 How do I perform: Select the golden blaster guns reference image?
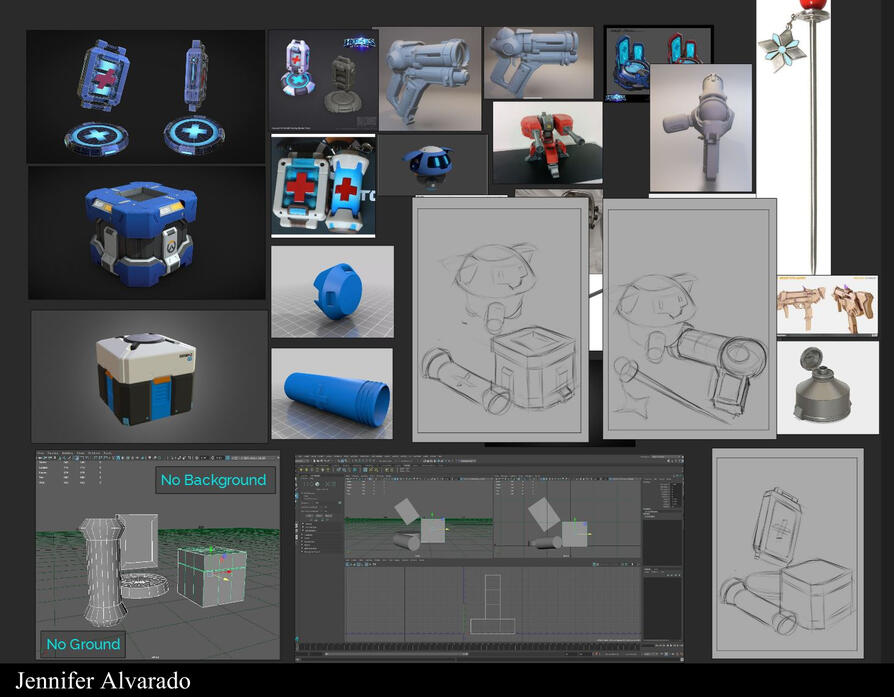(x=827, y=304)
